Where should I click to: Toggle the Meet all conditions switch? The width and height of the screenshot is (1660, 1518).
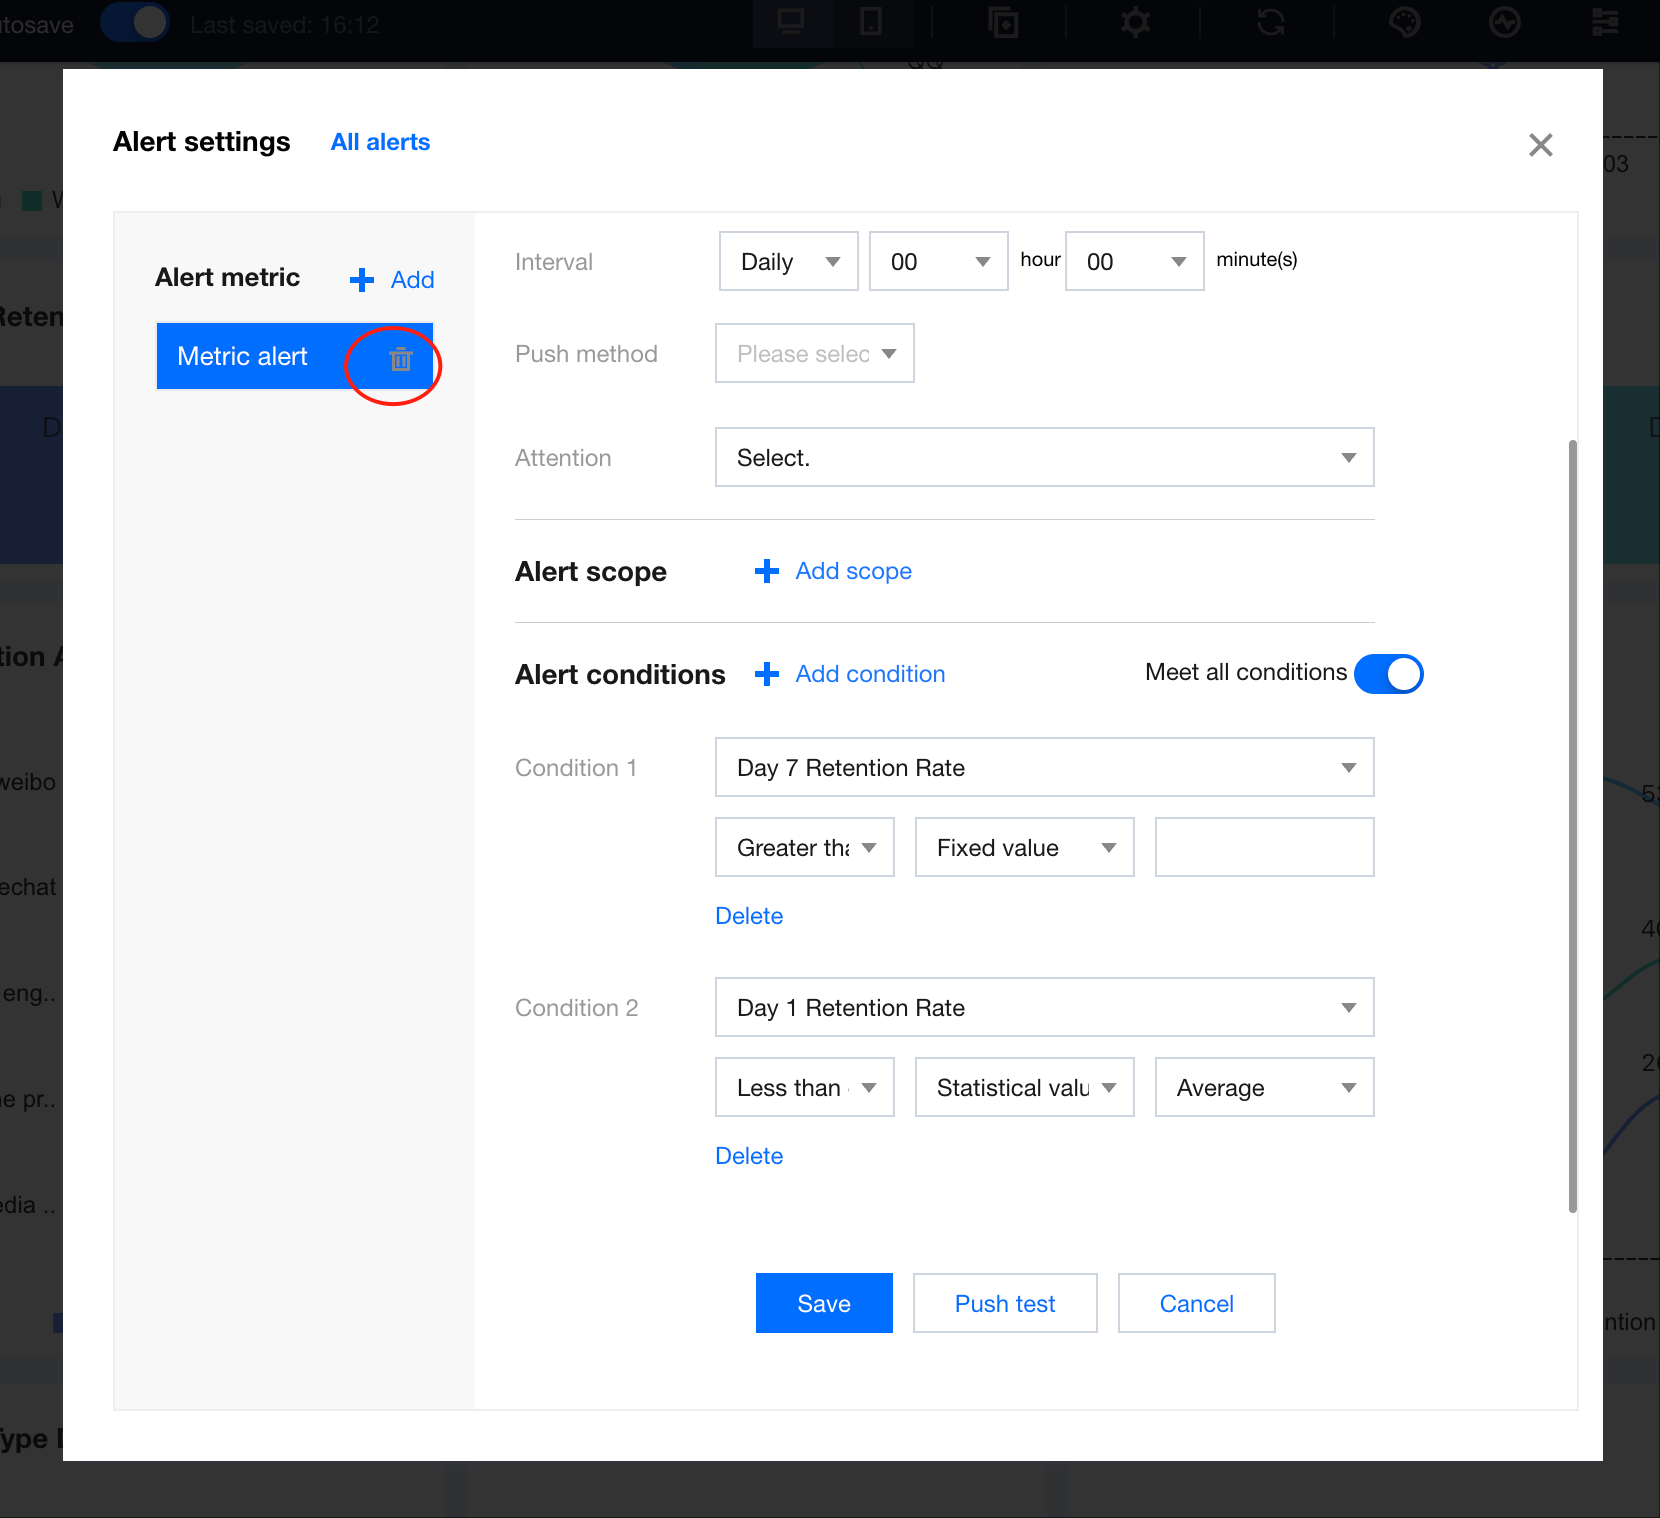1388,674
